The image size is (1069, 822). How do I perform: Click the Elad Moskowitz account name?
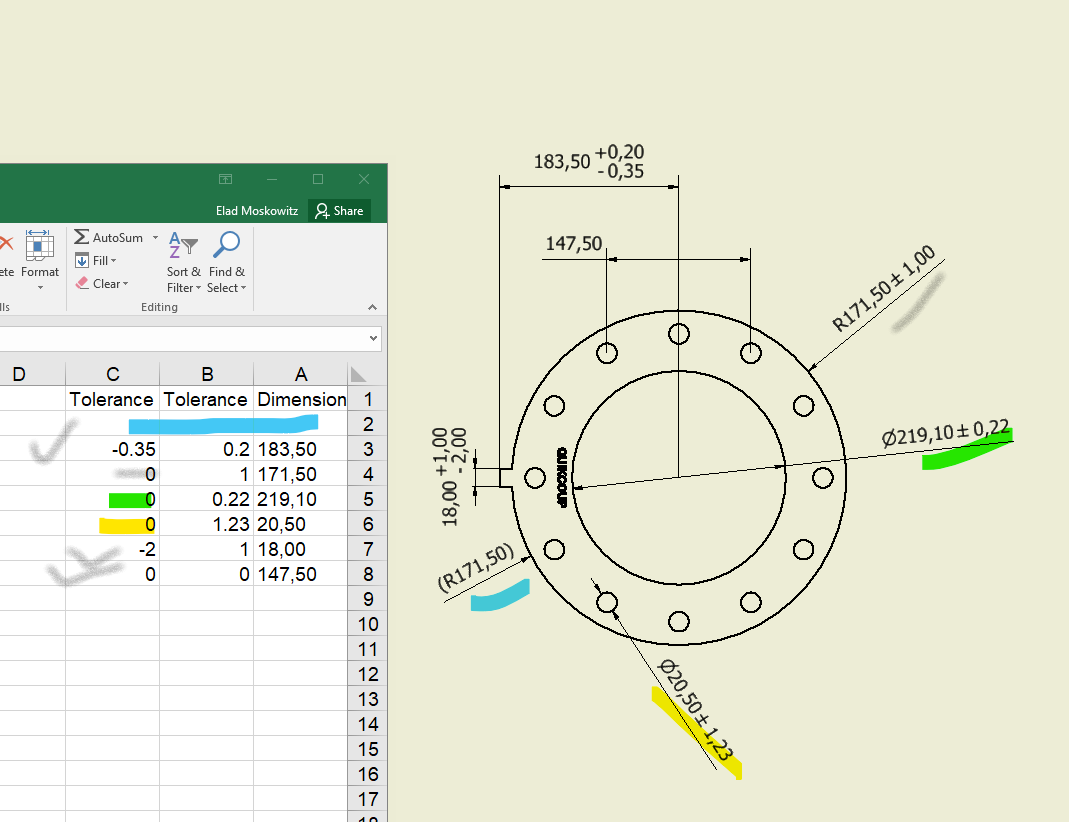pos(257,211)
